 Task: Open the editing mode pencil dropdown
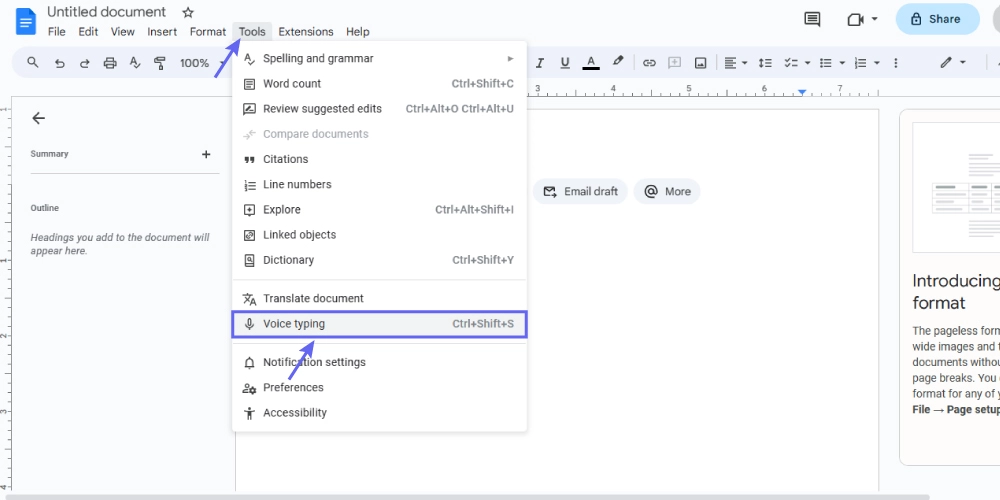(953, 62)
